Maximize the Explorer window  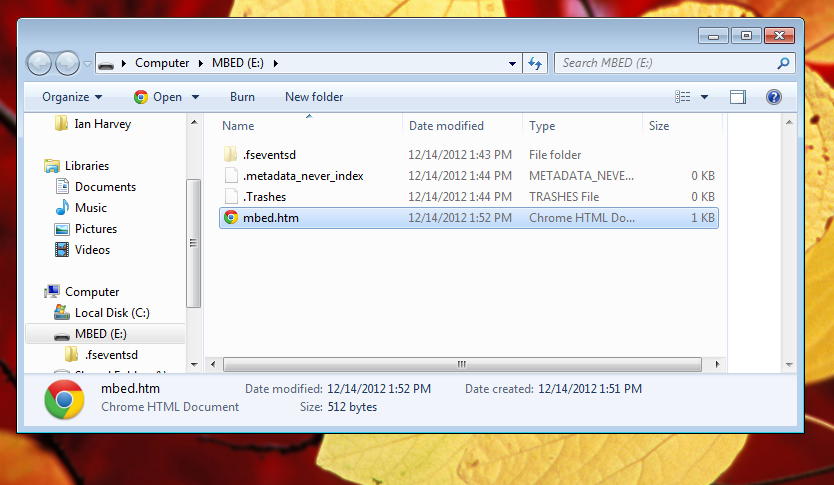746,36
